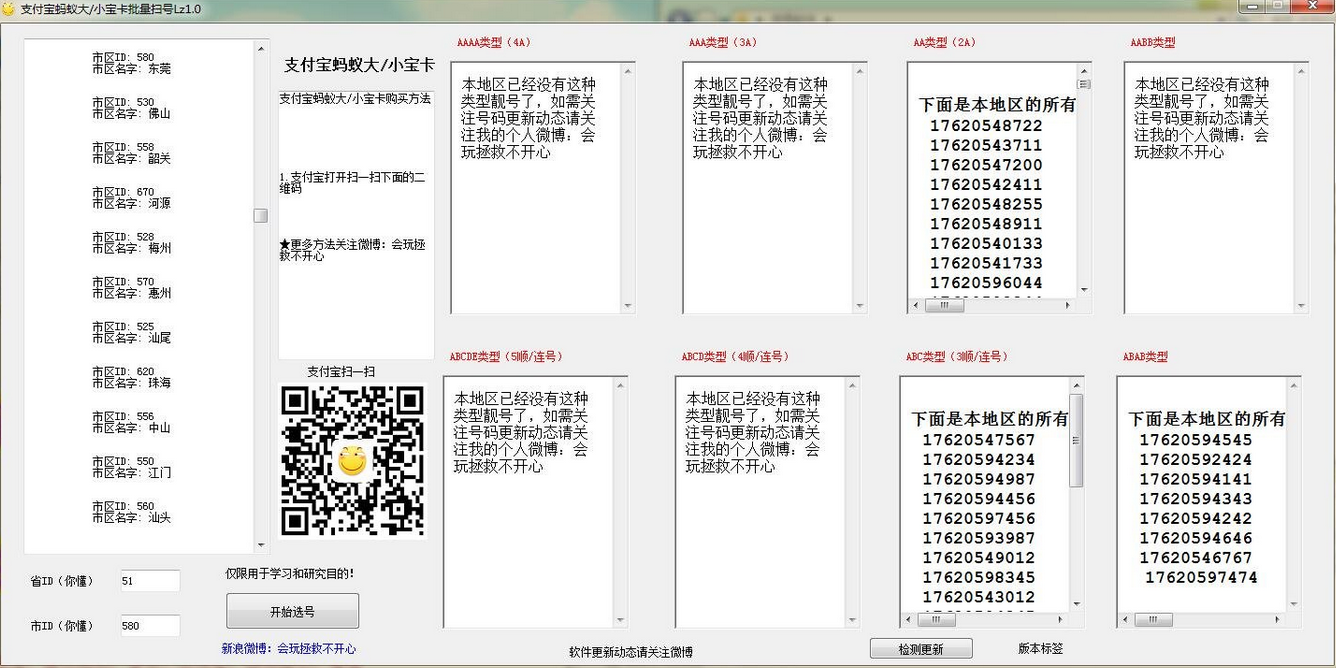
Task: Click number 17620542411 in the AA list
Action: click(x=986, y=185)
